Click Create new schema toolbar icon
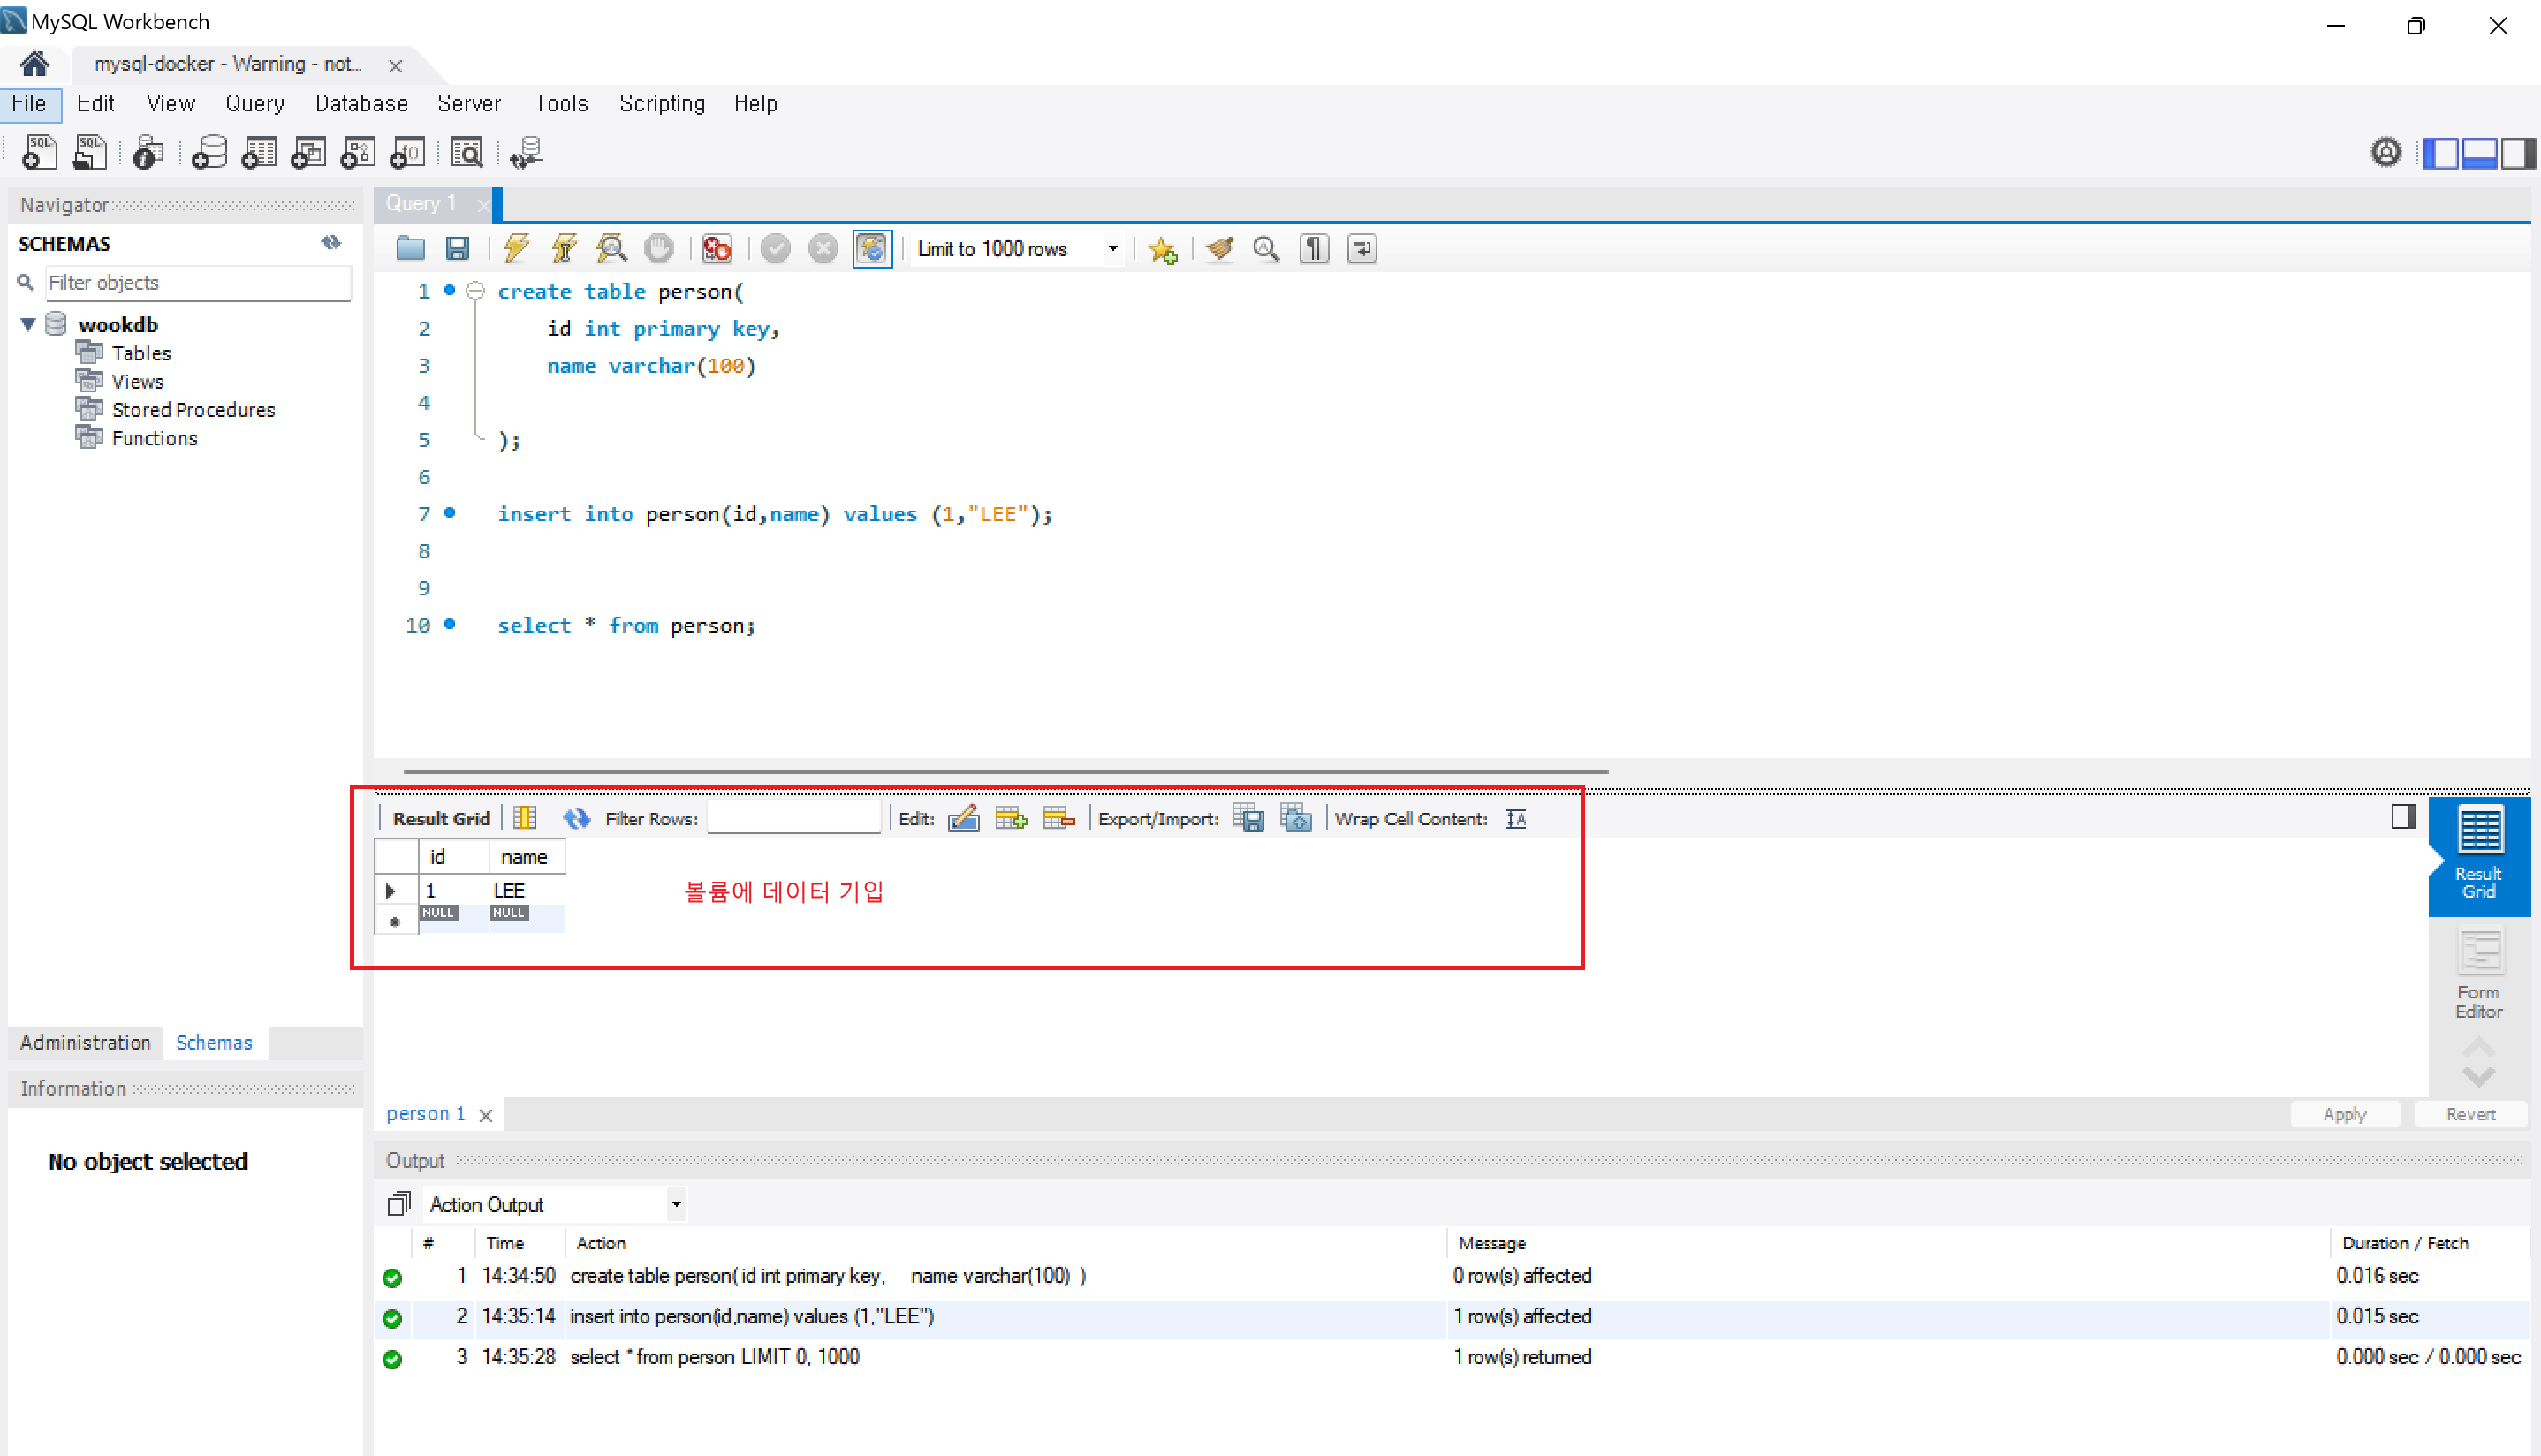Image resolution: width=2541 pixels, height=1456 pixels. pyautogui.click(x=209, y=152)
